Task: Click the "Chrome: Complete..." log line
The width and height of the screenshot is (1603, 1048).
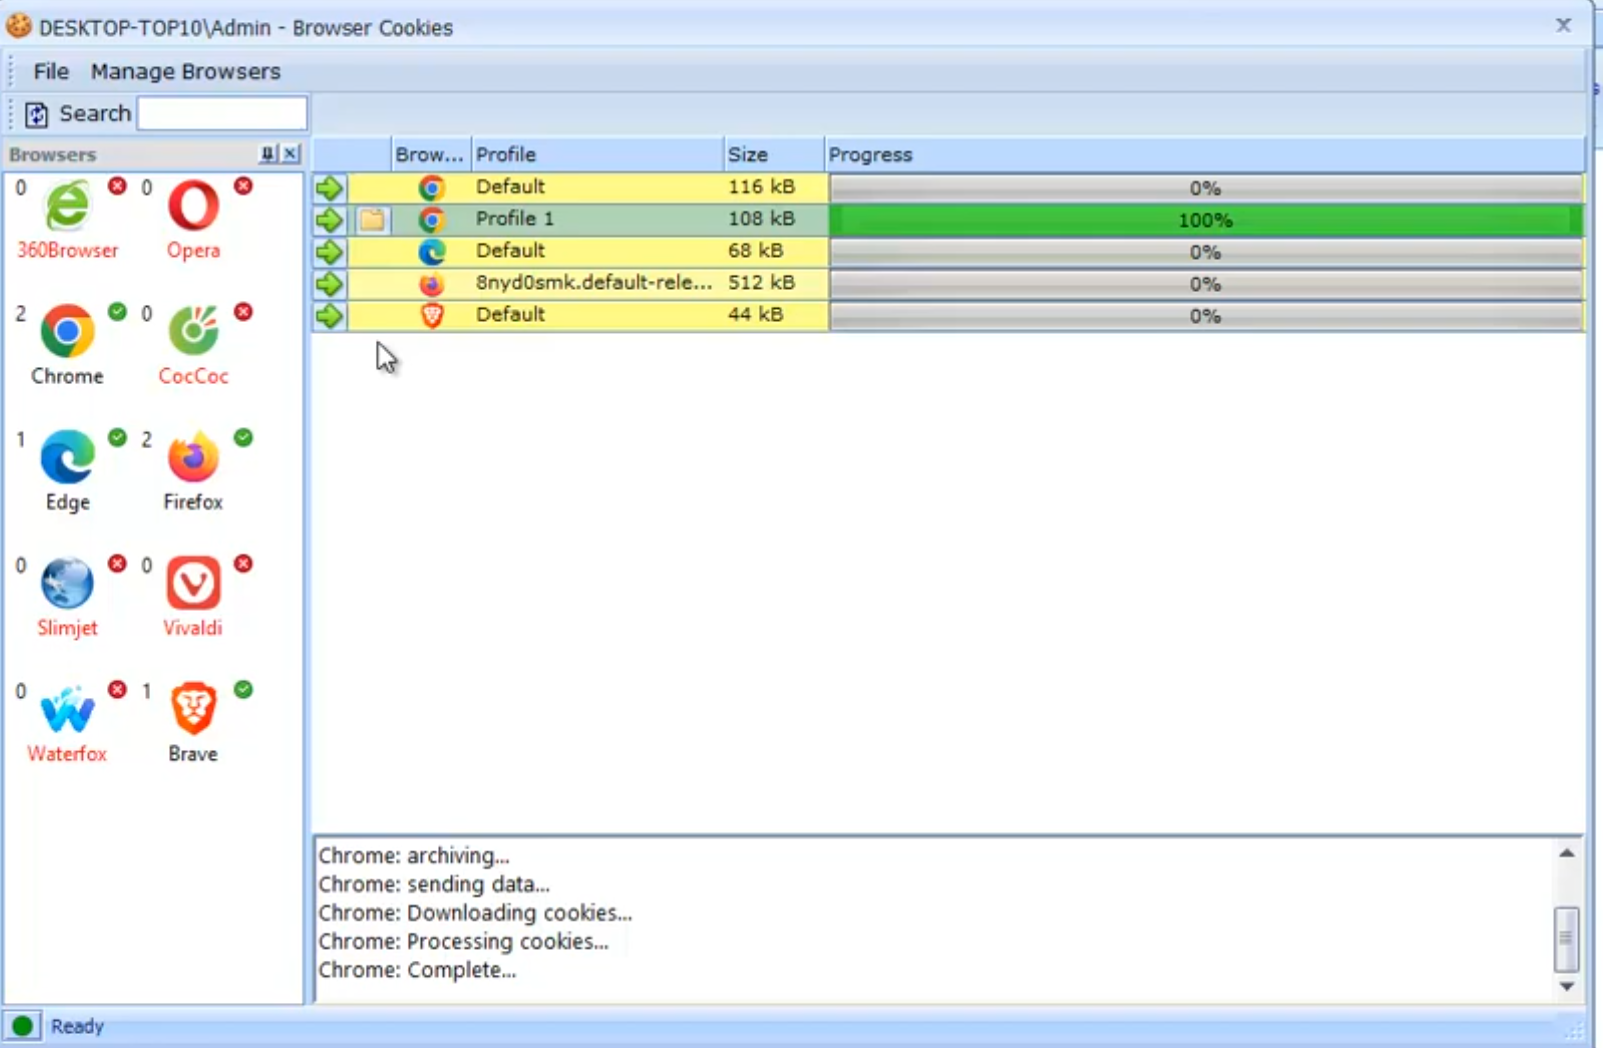Action: (x=417, y=970)
